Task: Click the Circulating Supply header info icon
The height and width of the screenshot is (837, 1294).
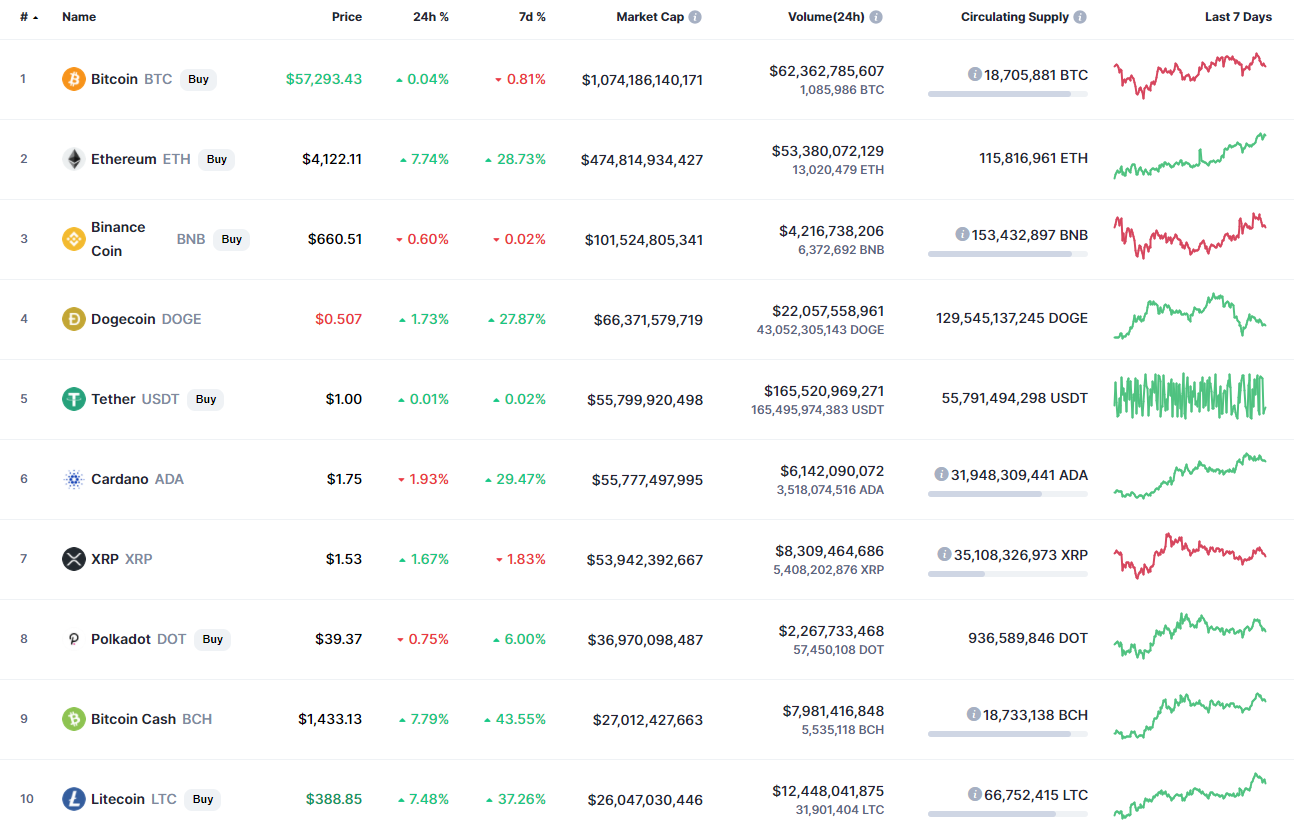Action: [x=1080, y=17]
